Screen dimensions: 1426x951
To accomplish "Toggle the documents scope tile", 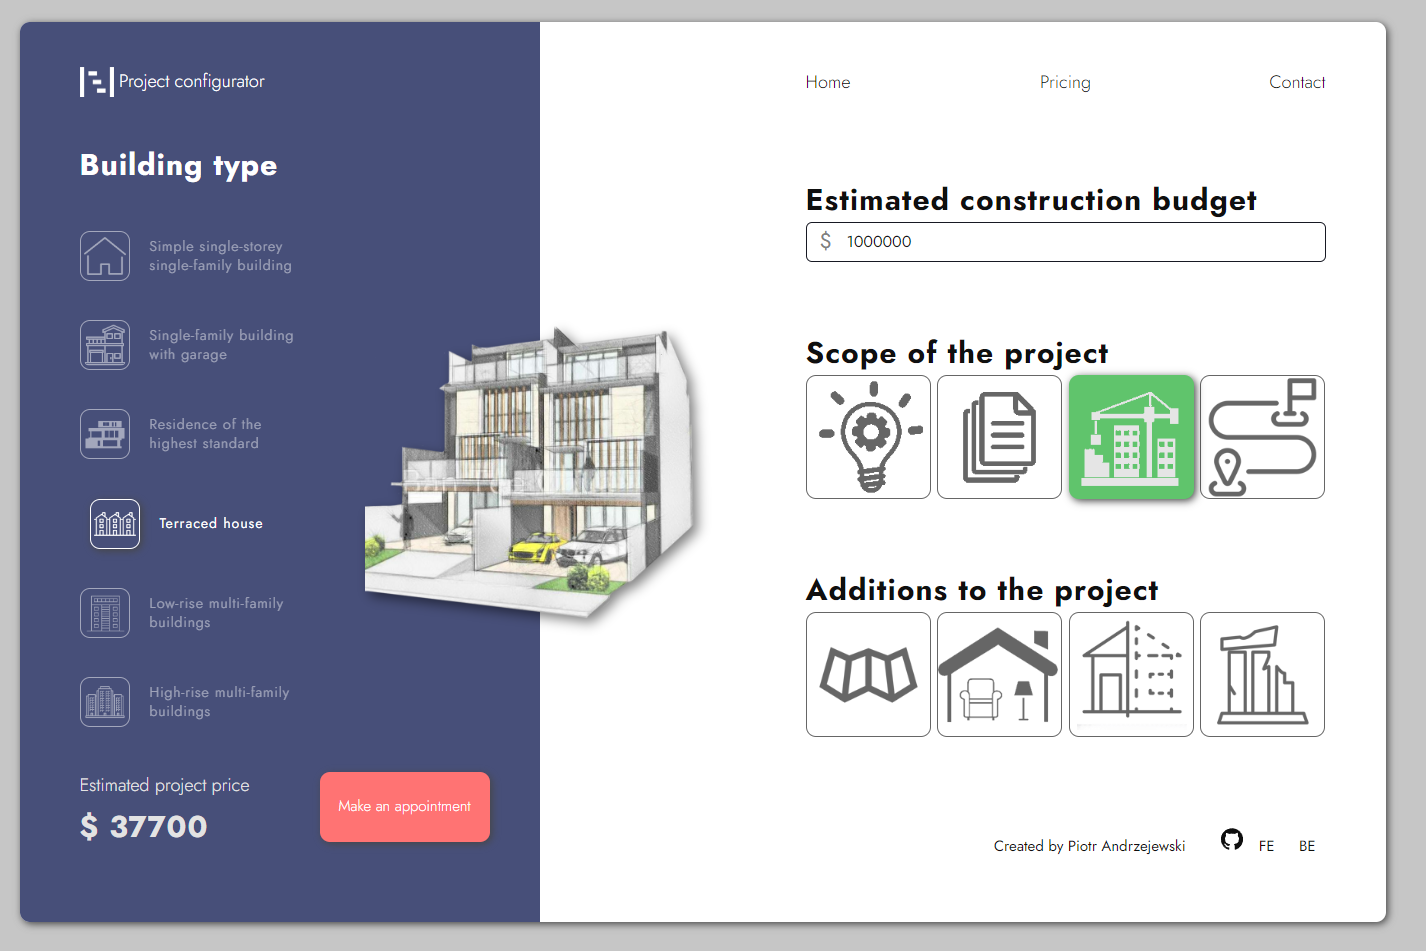I will coord(999,437).
